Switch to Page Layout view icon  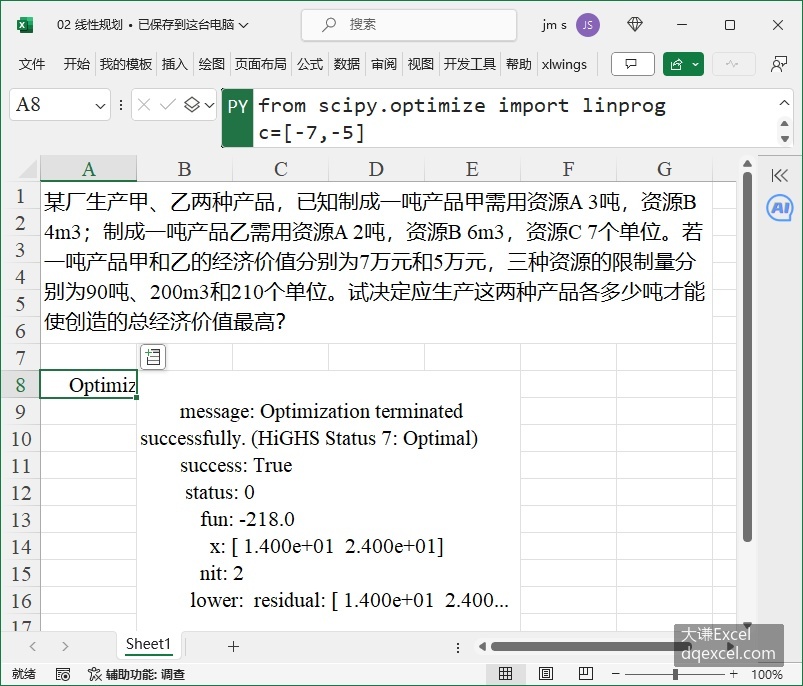tap(546, 674)
